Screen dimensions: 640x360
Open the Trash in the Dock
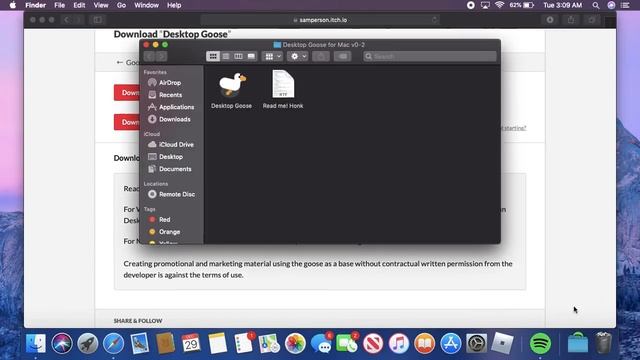pos(603,343)
